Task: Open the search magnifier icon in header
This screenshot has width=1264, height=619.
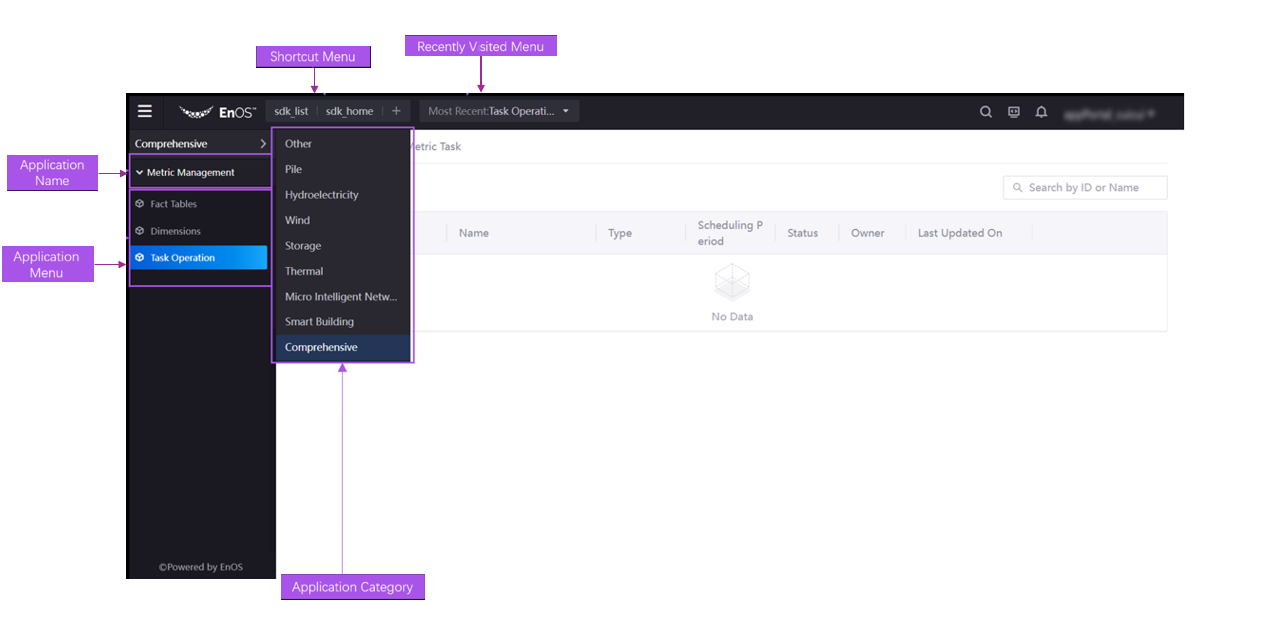Action: tap(986, 112)
